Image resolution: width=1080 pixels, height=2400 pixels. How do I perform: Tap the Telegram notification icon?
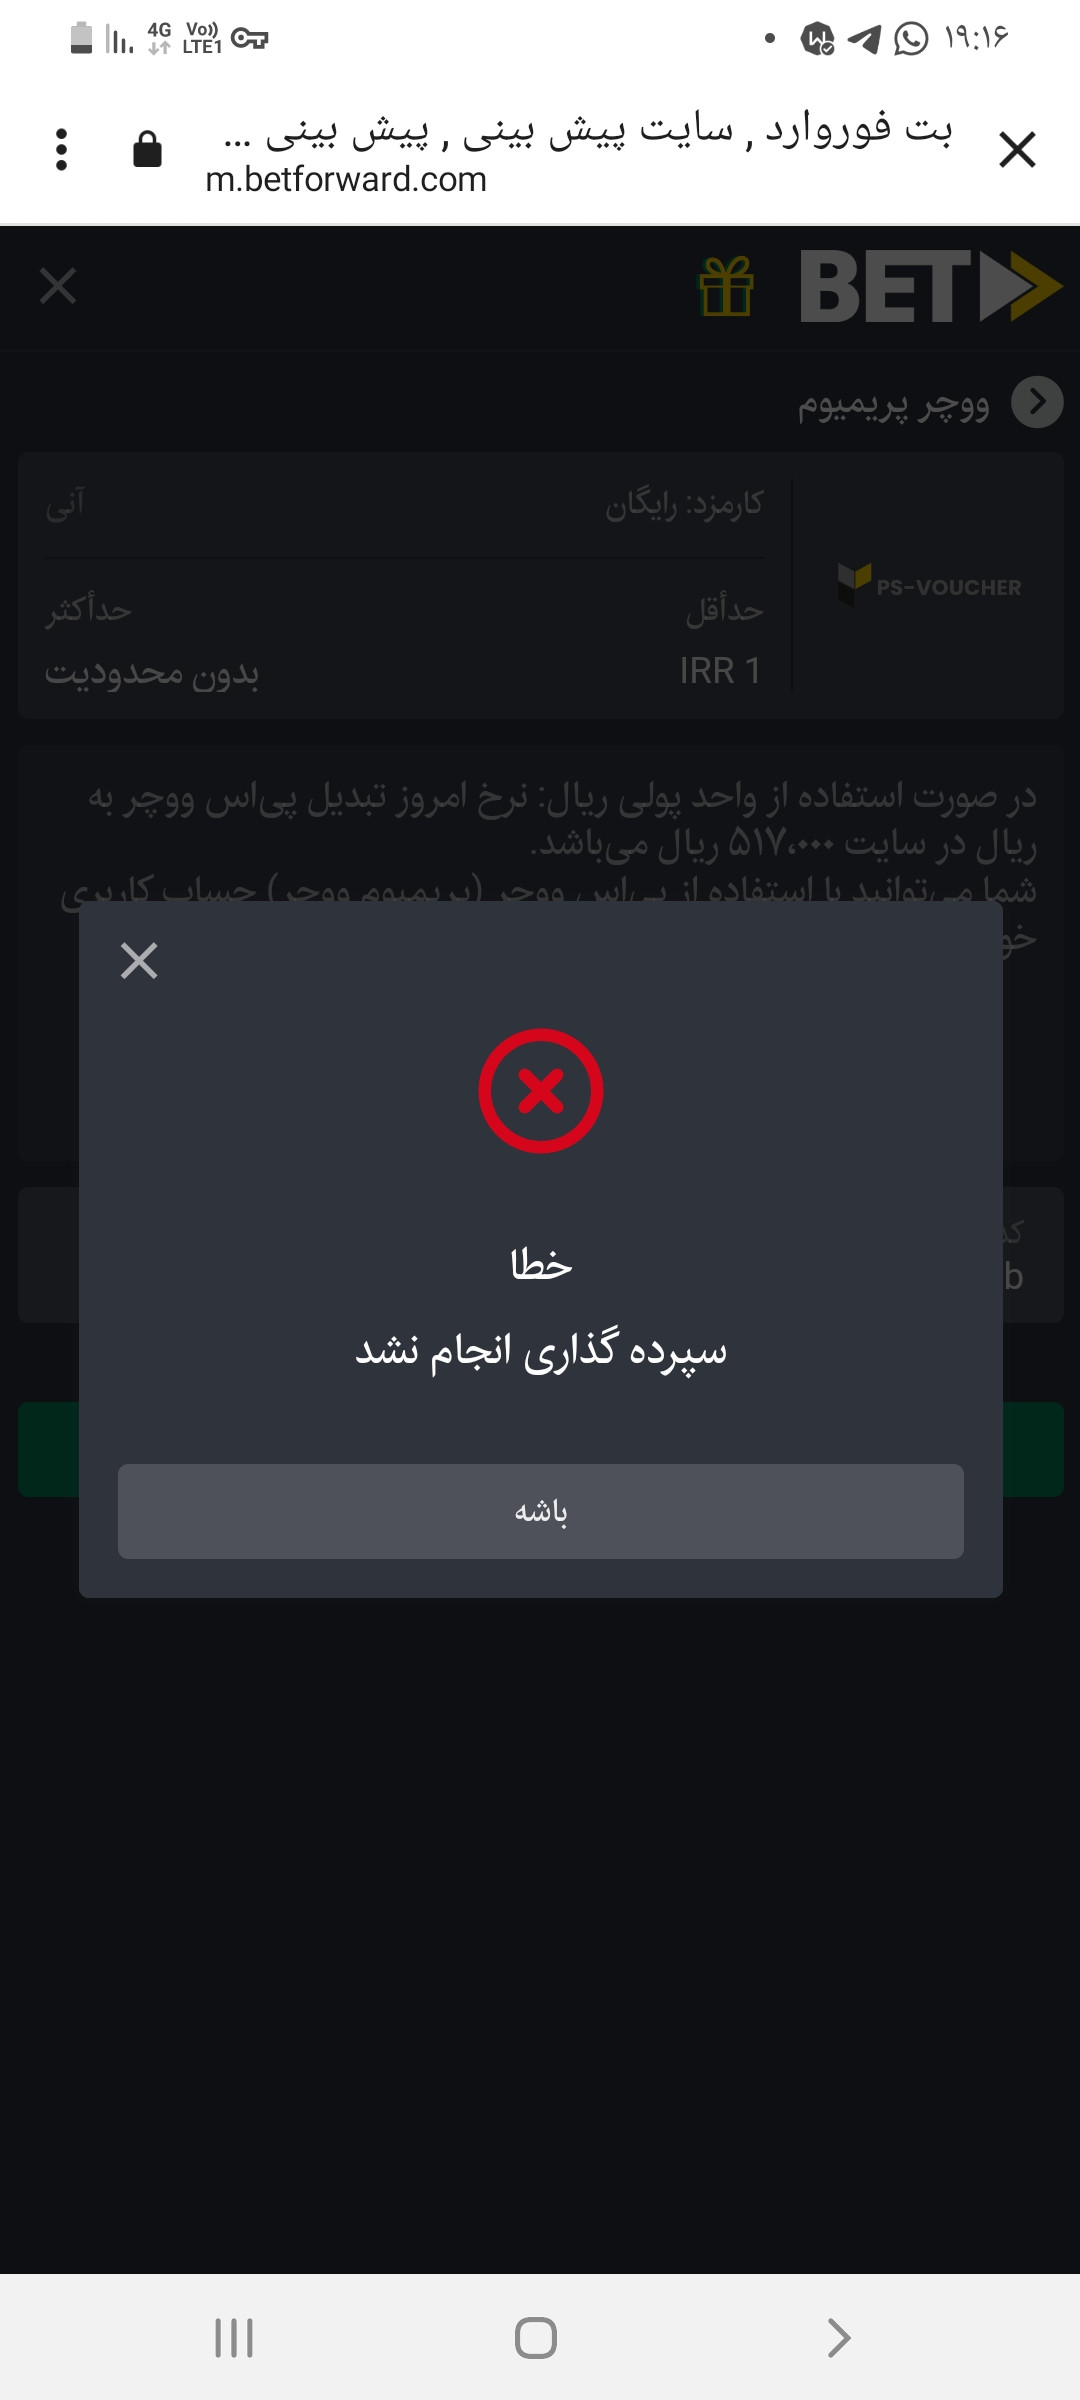coord(864,39)
